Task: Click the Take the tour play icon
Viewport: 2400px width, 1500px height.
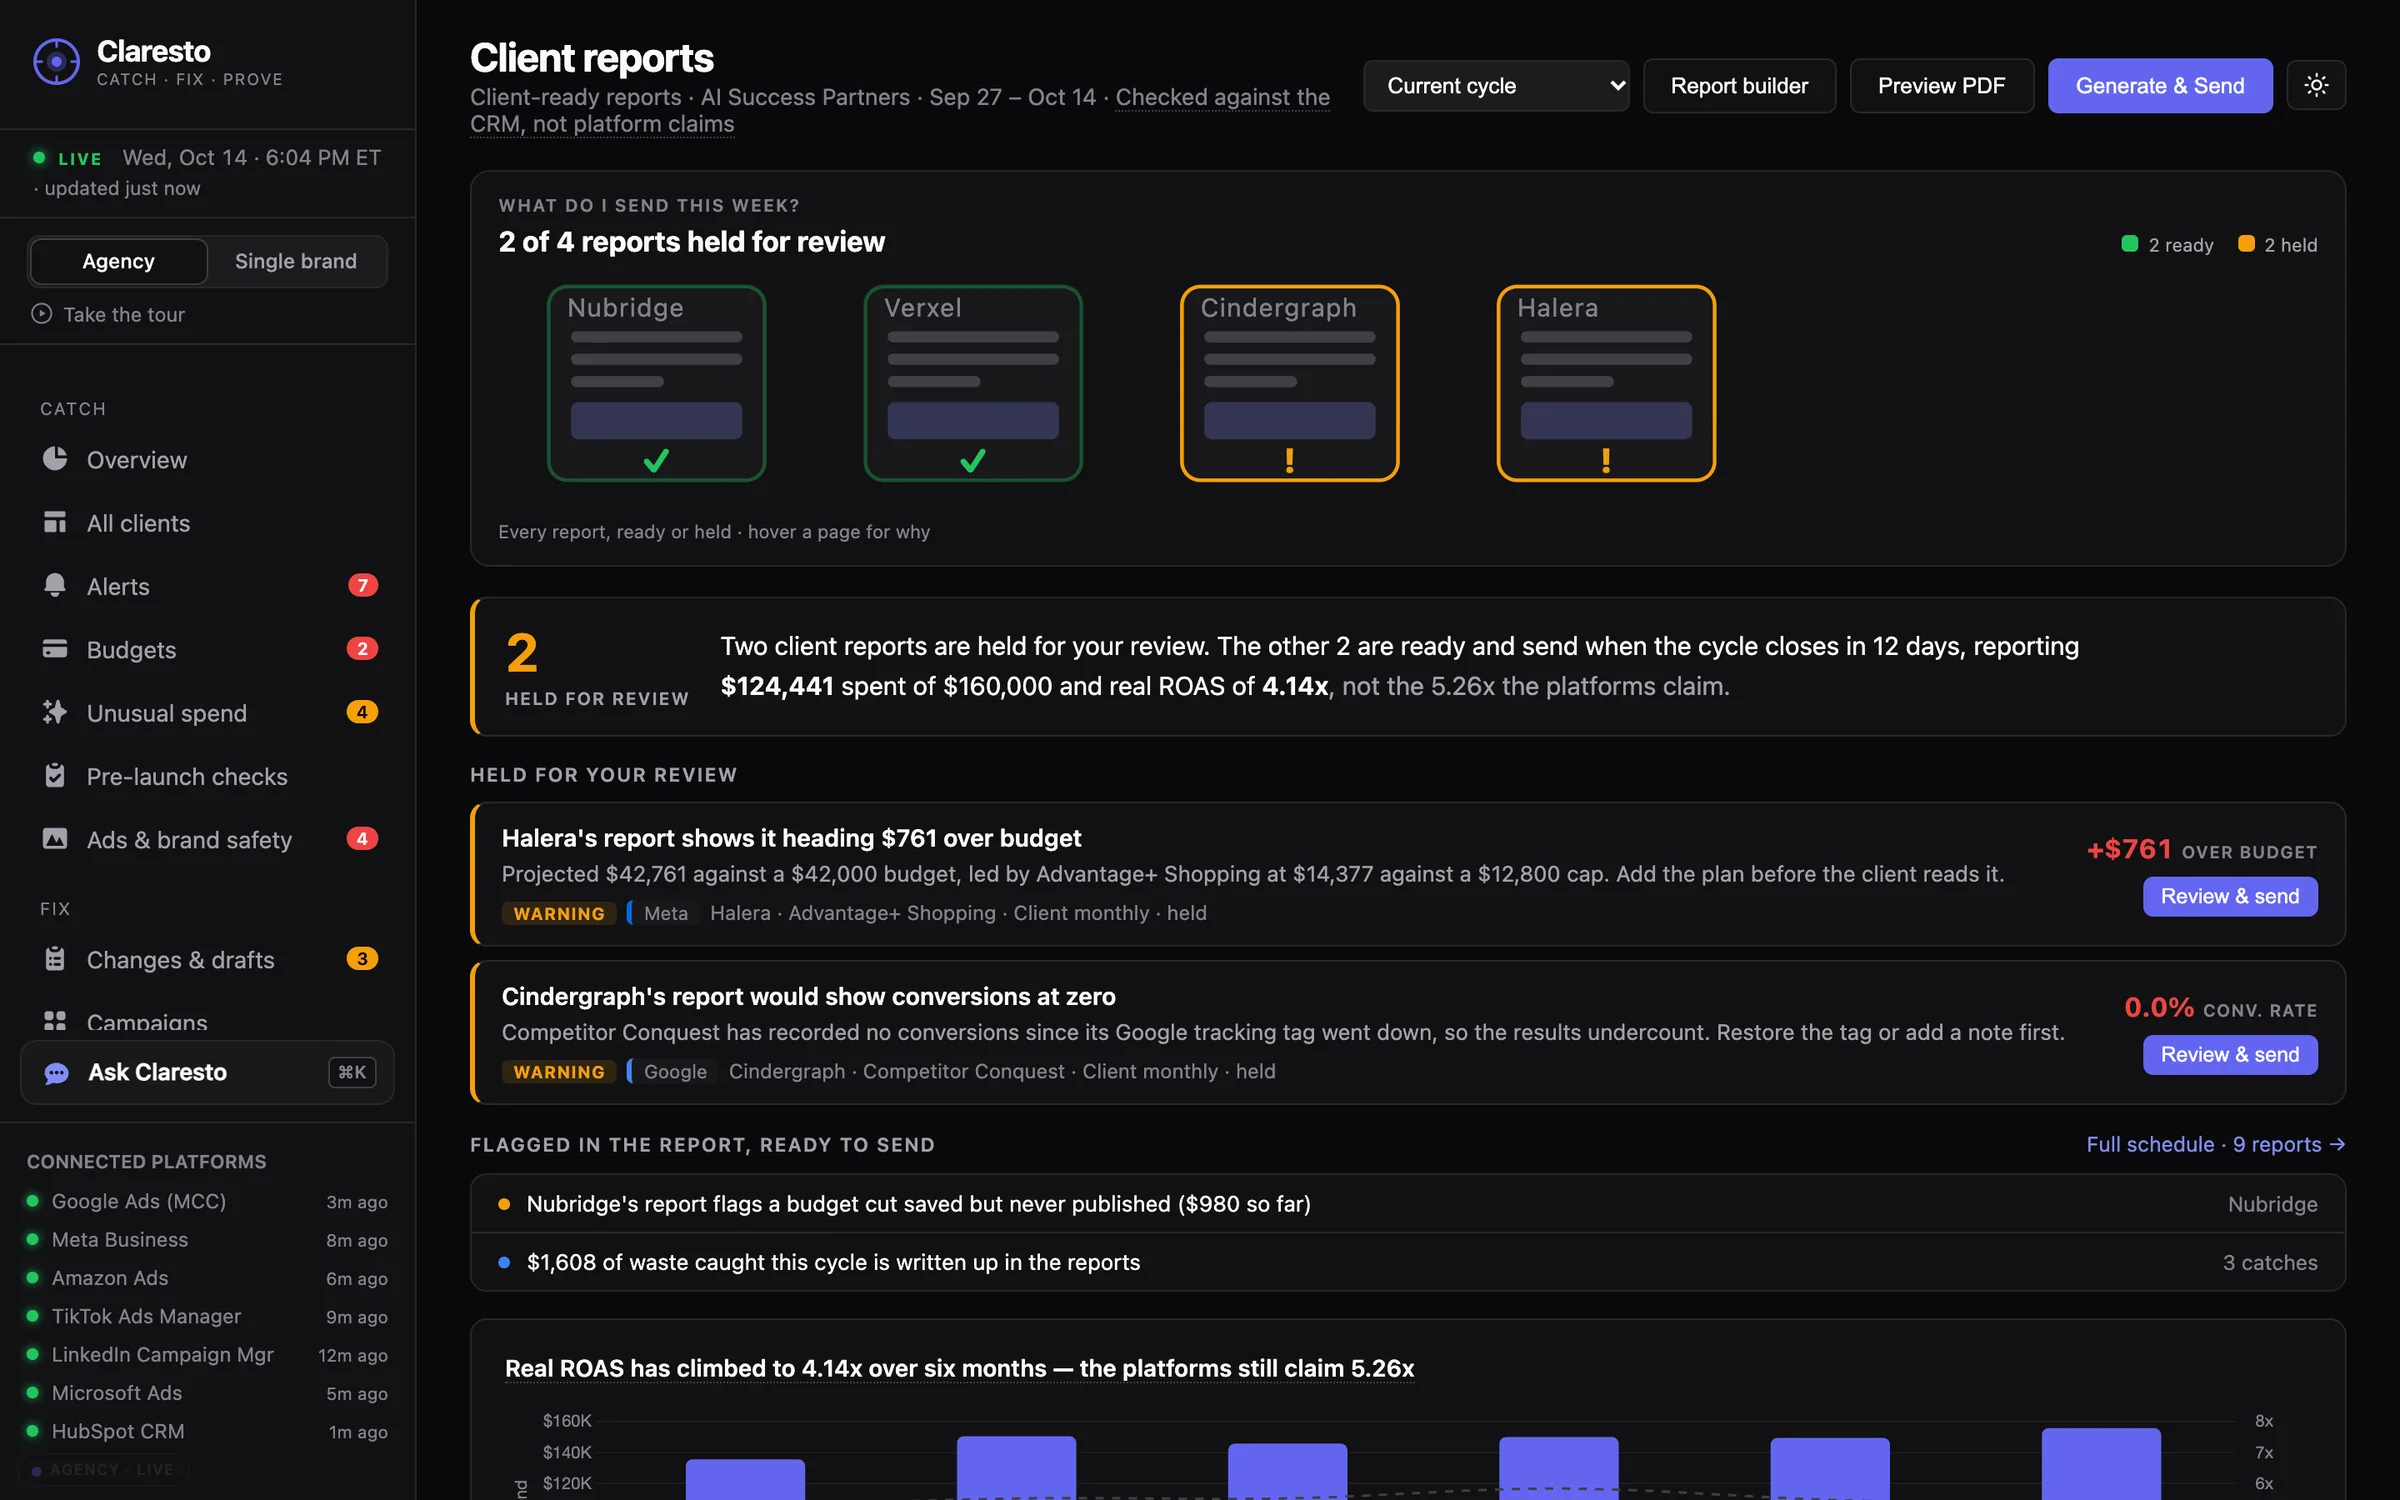Action: pyautogui.click(x=41, y=314)
